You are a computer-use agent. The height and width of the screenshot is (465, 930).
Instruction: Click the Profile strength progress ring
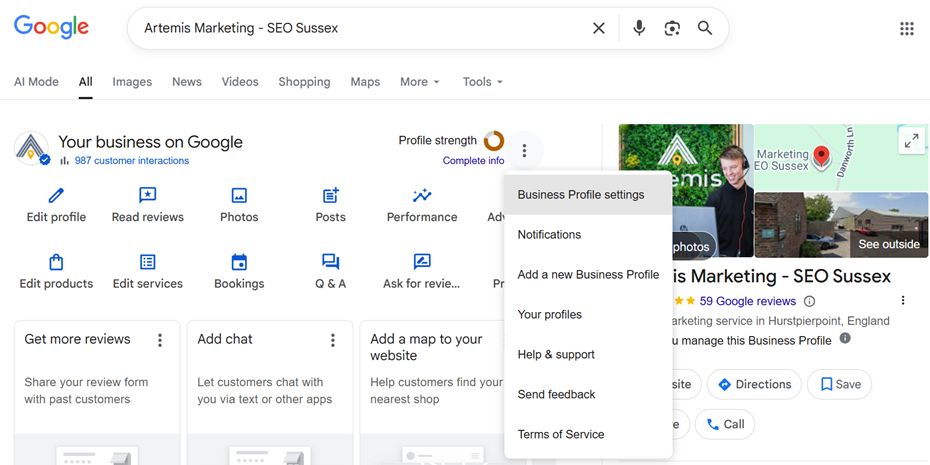click(494, 141)
